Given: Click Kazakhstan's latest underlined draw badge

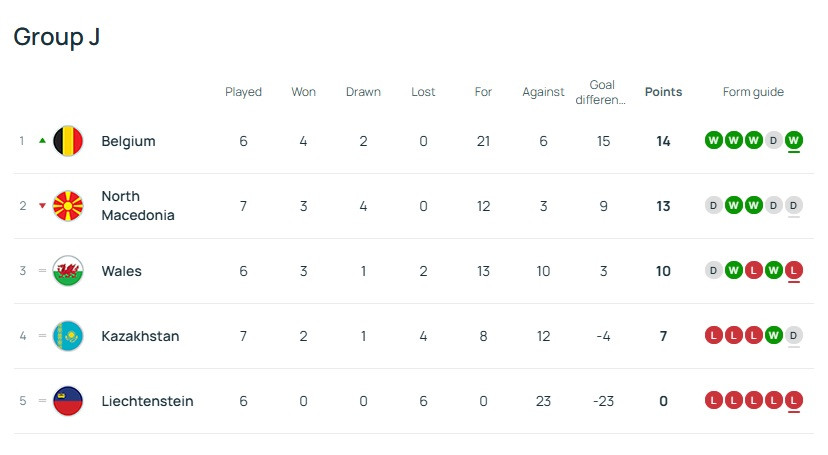Looking at the screenshot, I should pos(793,336).
